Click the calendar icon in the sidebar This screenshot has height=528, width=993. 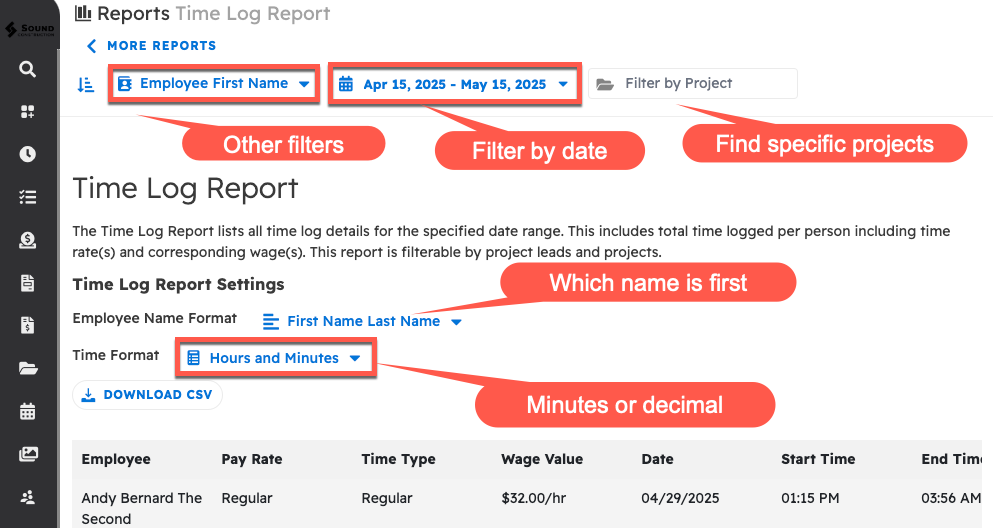point(28,411)
